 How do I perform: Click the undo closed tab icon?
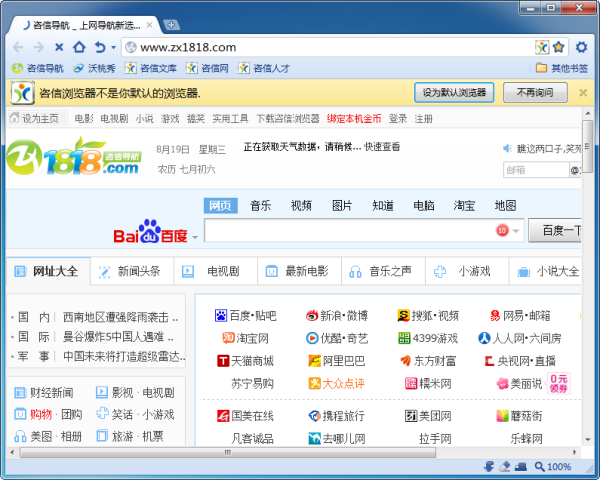(100, 47)
